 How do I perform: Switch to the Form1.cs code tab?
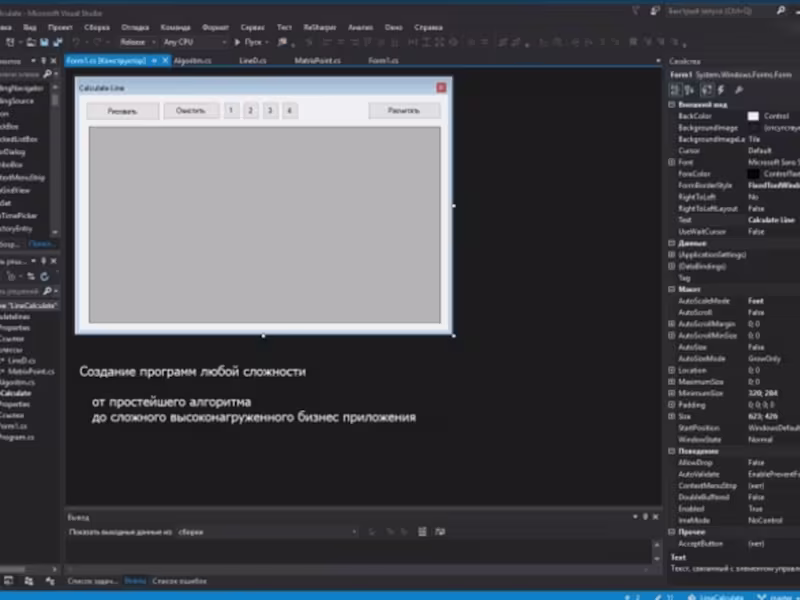383,61
